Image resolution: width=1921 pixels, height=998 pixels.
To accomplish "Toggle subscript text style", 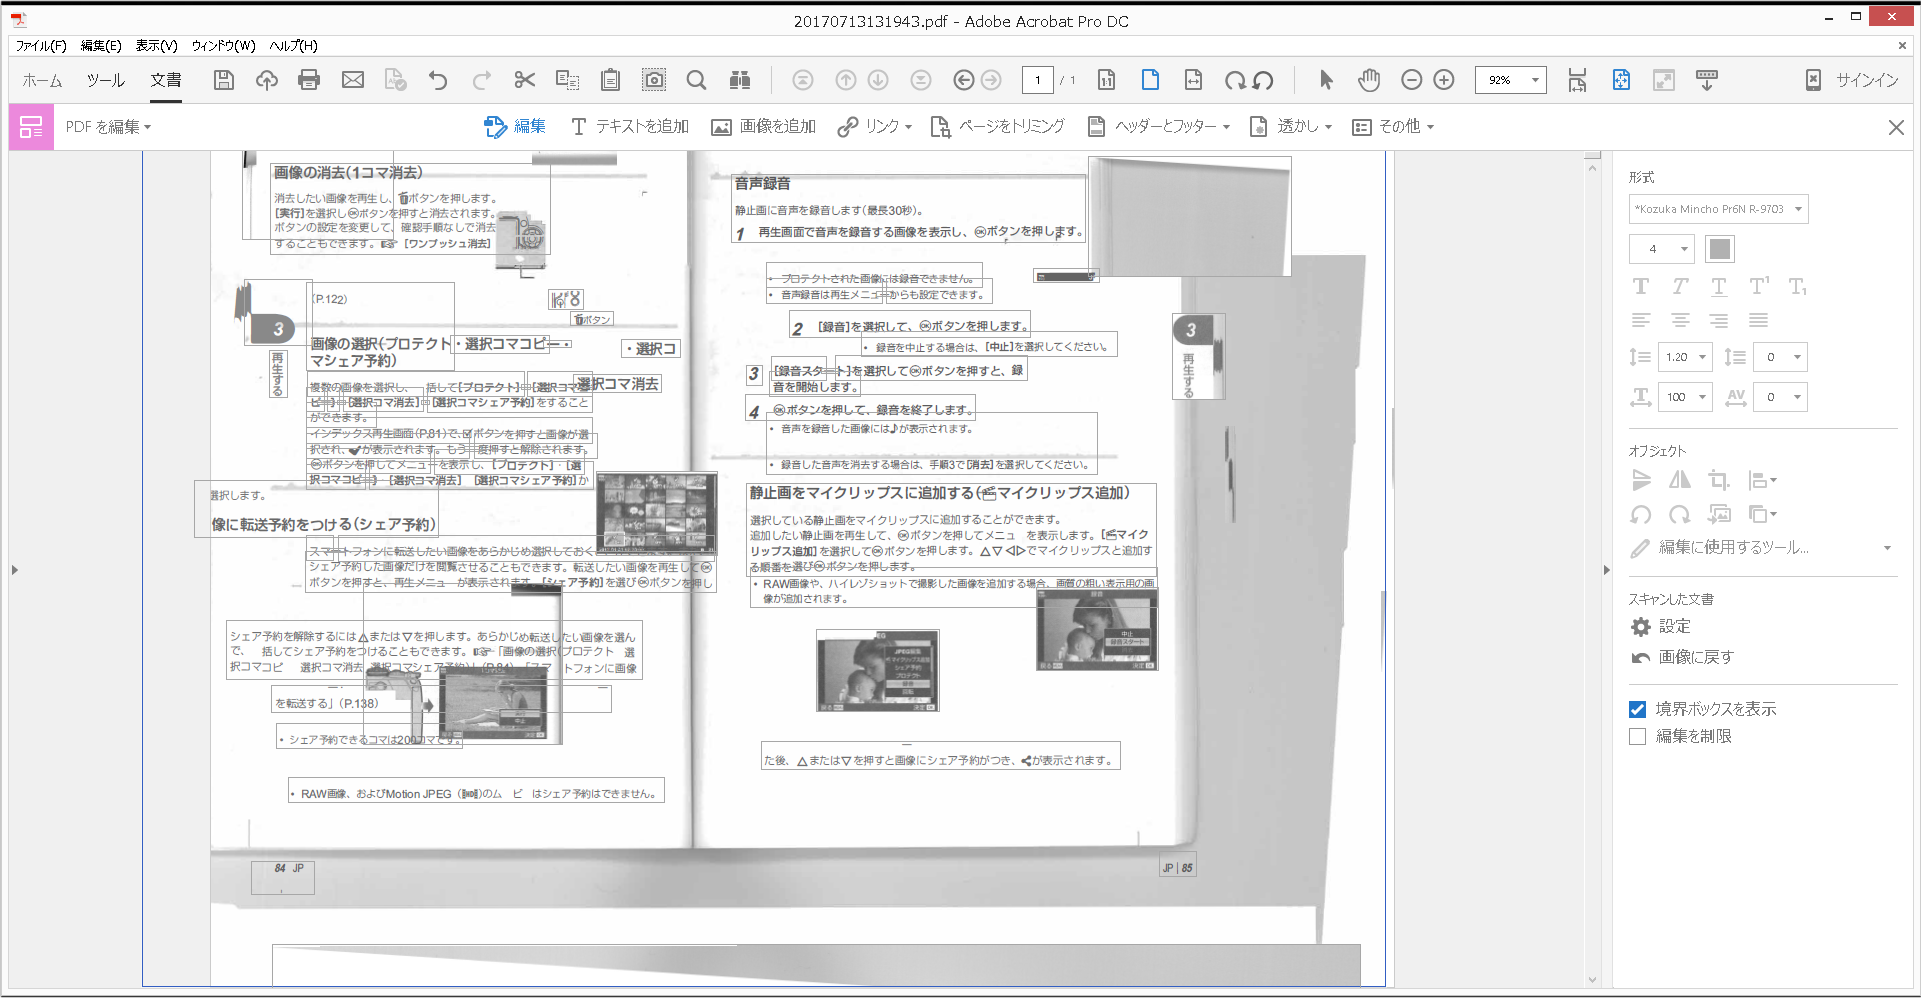I will [1797, 286].
